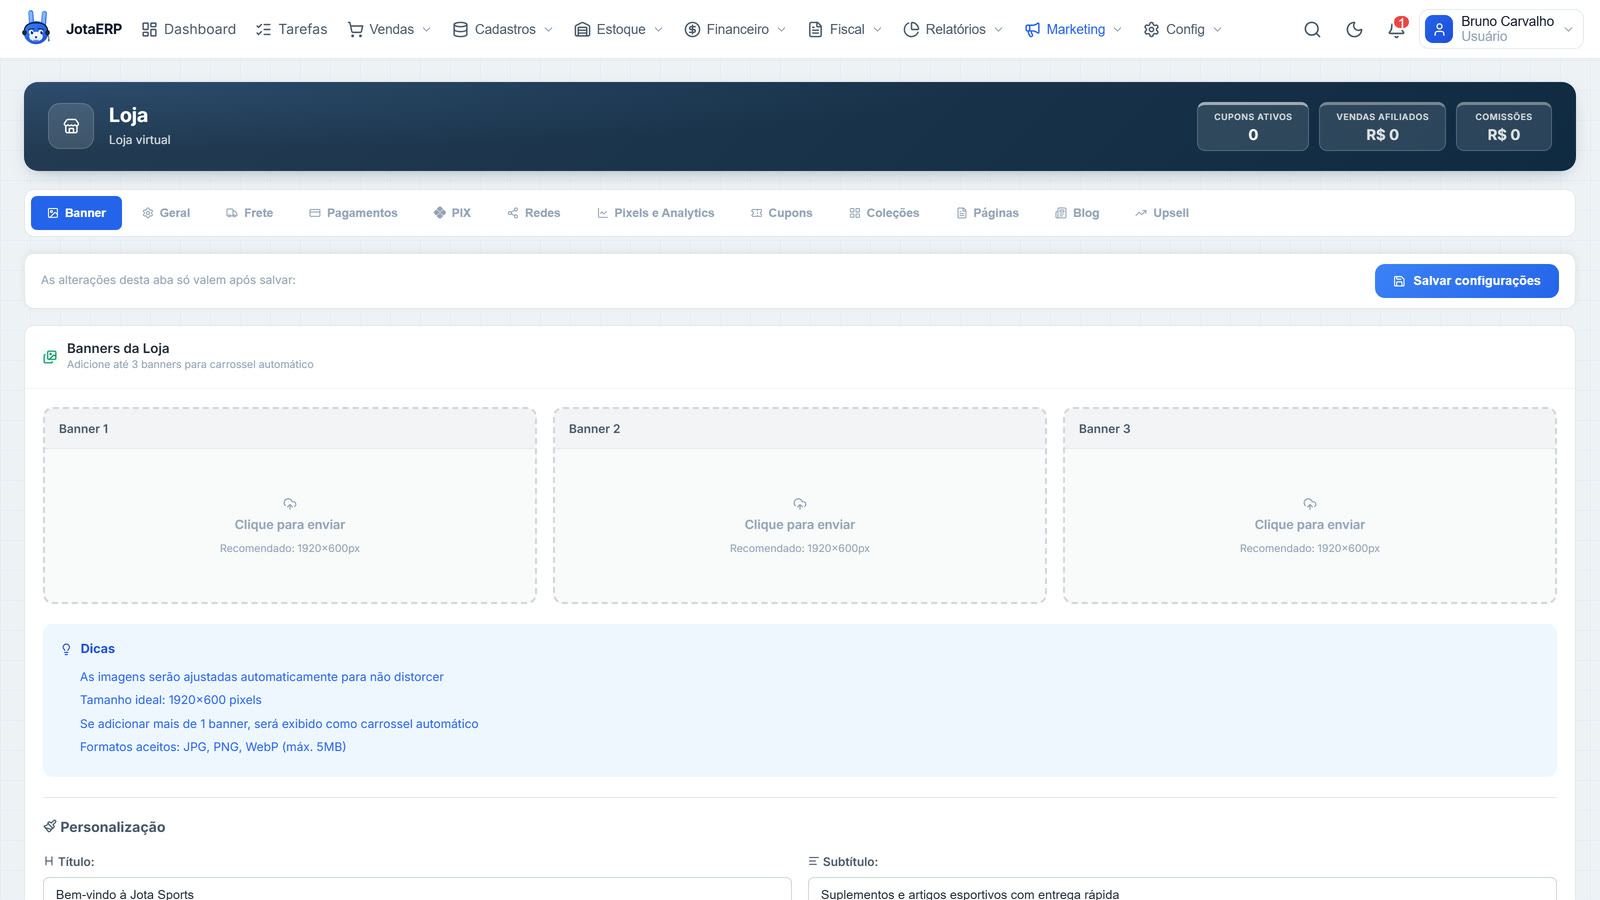Switch to the Coleções tab
Image resolution: width=1600 pixels, height=900 pixels.
click(x=884, y=213)
